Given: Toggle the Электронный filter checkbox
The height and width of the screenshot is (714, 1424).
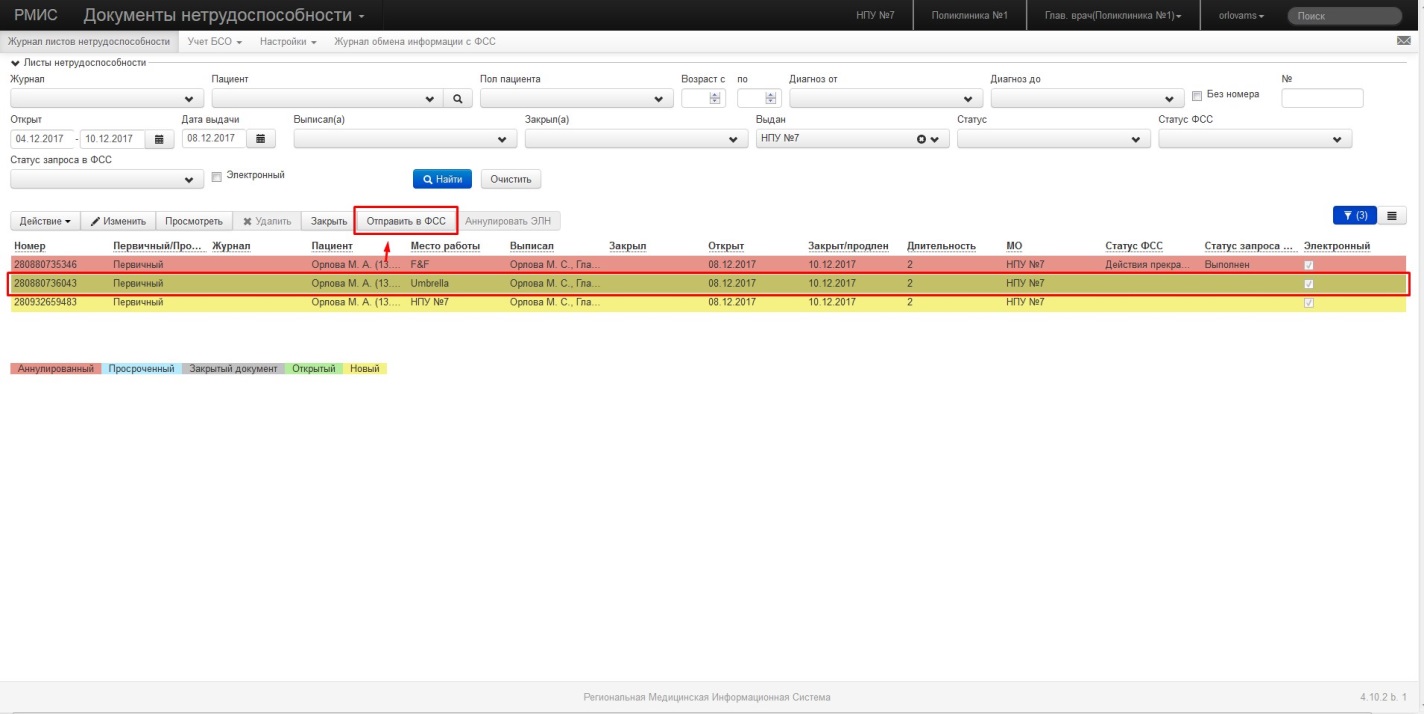Looking at the screenshot, I should tap(216, 177).
